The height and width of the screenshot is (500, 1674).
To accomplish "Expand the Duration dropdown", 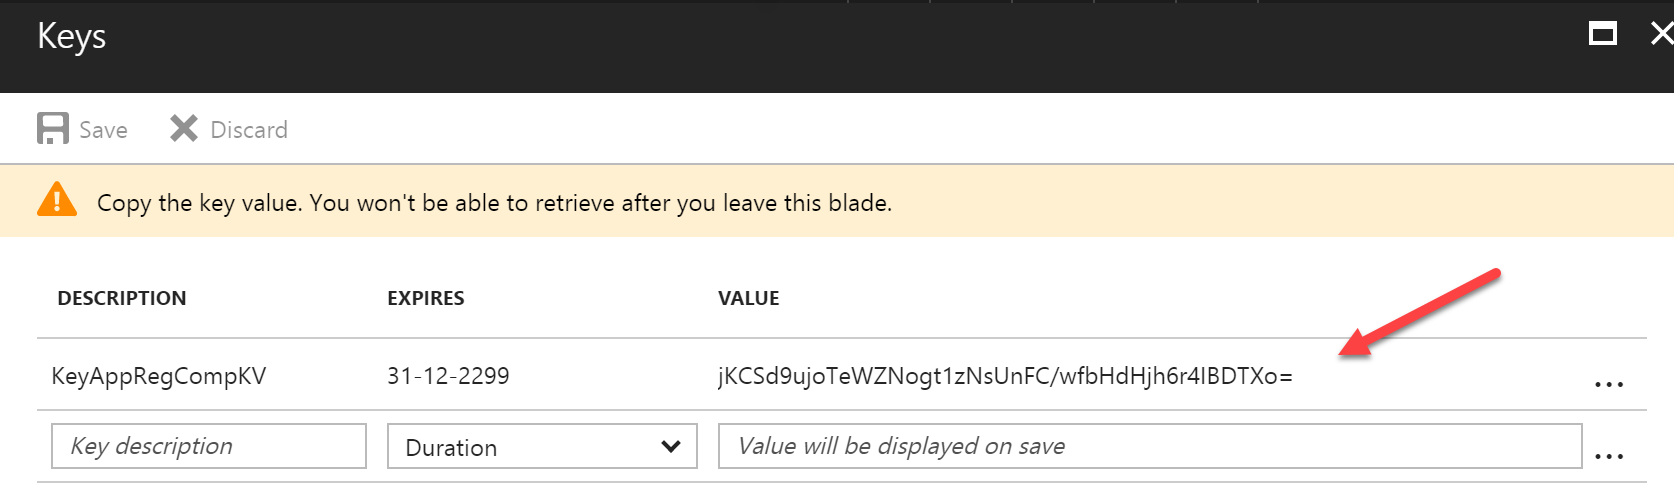I will [x=542, y=447].
